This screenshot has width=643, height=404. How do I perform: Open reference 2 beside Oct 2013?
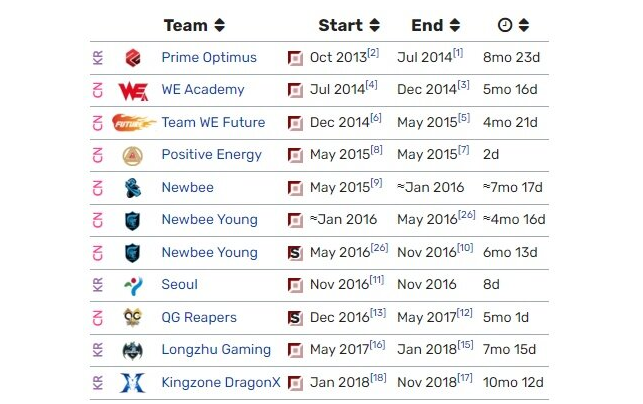pyautogui.click(x=373, y=52)
